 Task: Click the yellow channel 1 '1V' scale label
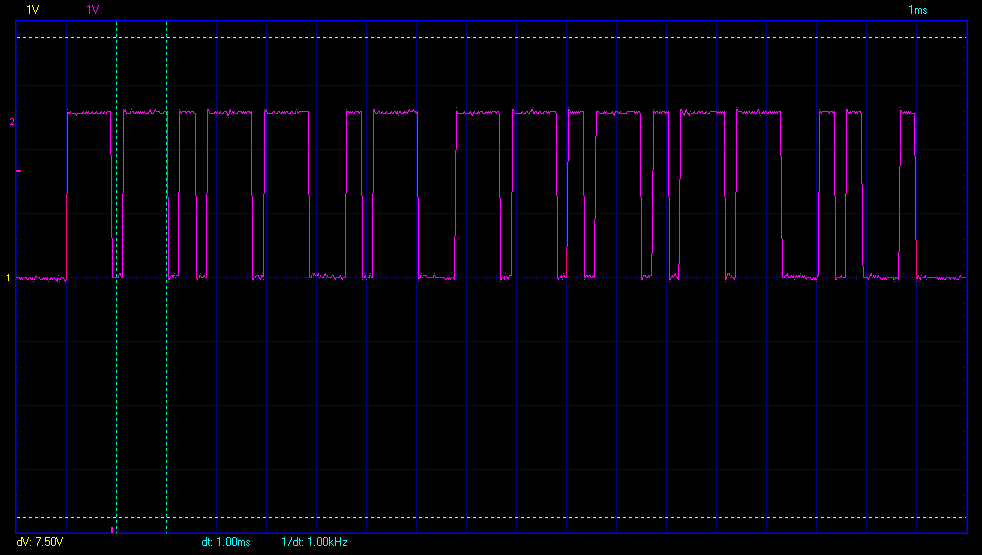point(33,10)
